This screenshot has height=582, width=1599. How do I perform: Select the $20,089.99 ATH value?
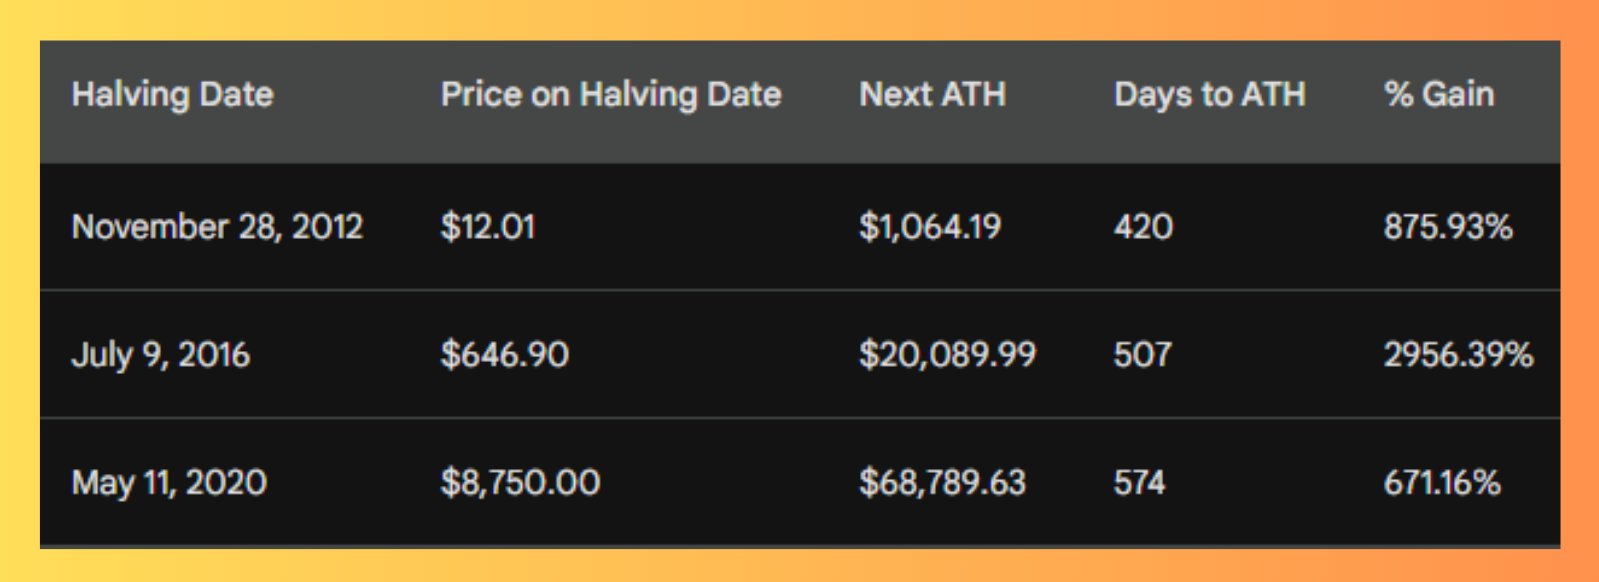click(947, 355)
